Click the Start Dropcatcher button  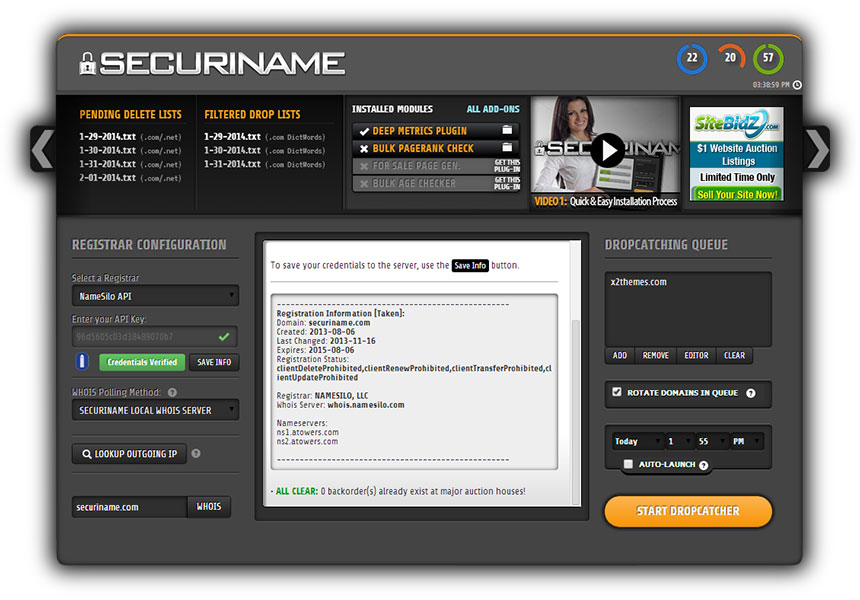tap(688, 511)
